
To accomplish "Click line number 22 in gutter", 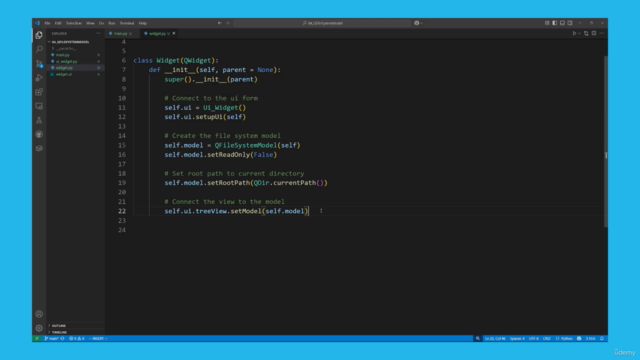I will [122, 211].
